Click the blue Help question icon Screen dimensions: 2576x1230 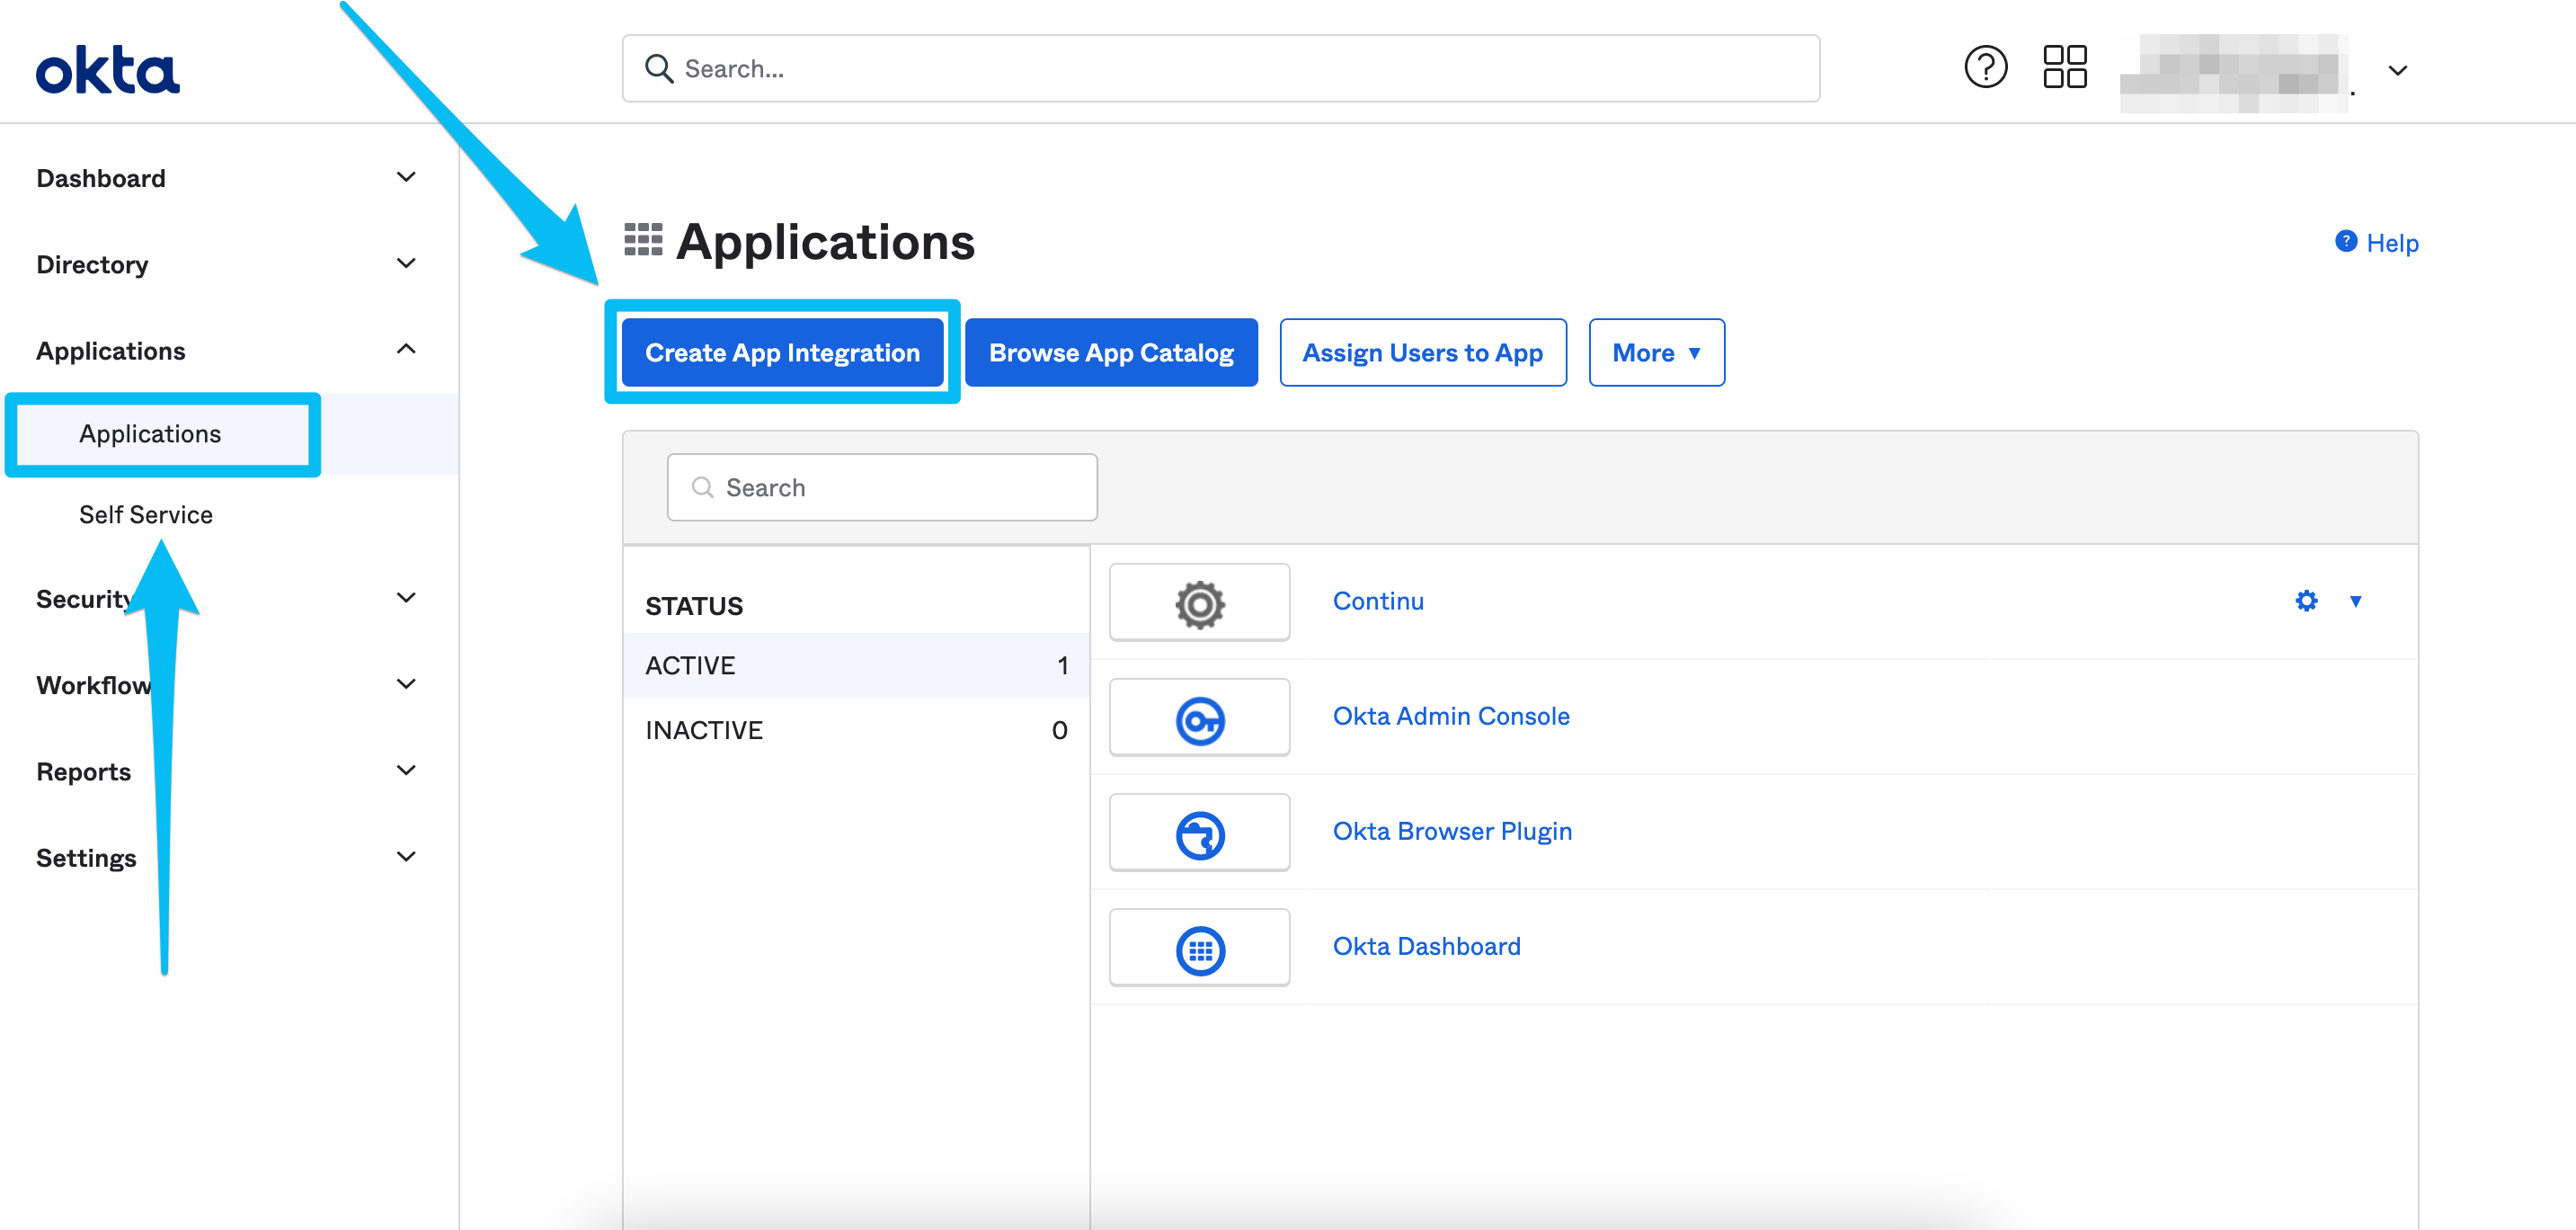pyautogui.click(x=2345, y=242)
